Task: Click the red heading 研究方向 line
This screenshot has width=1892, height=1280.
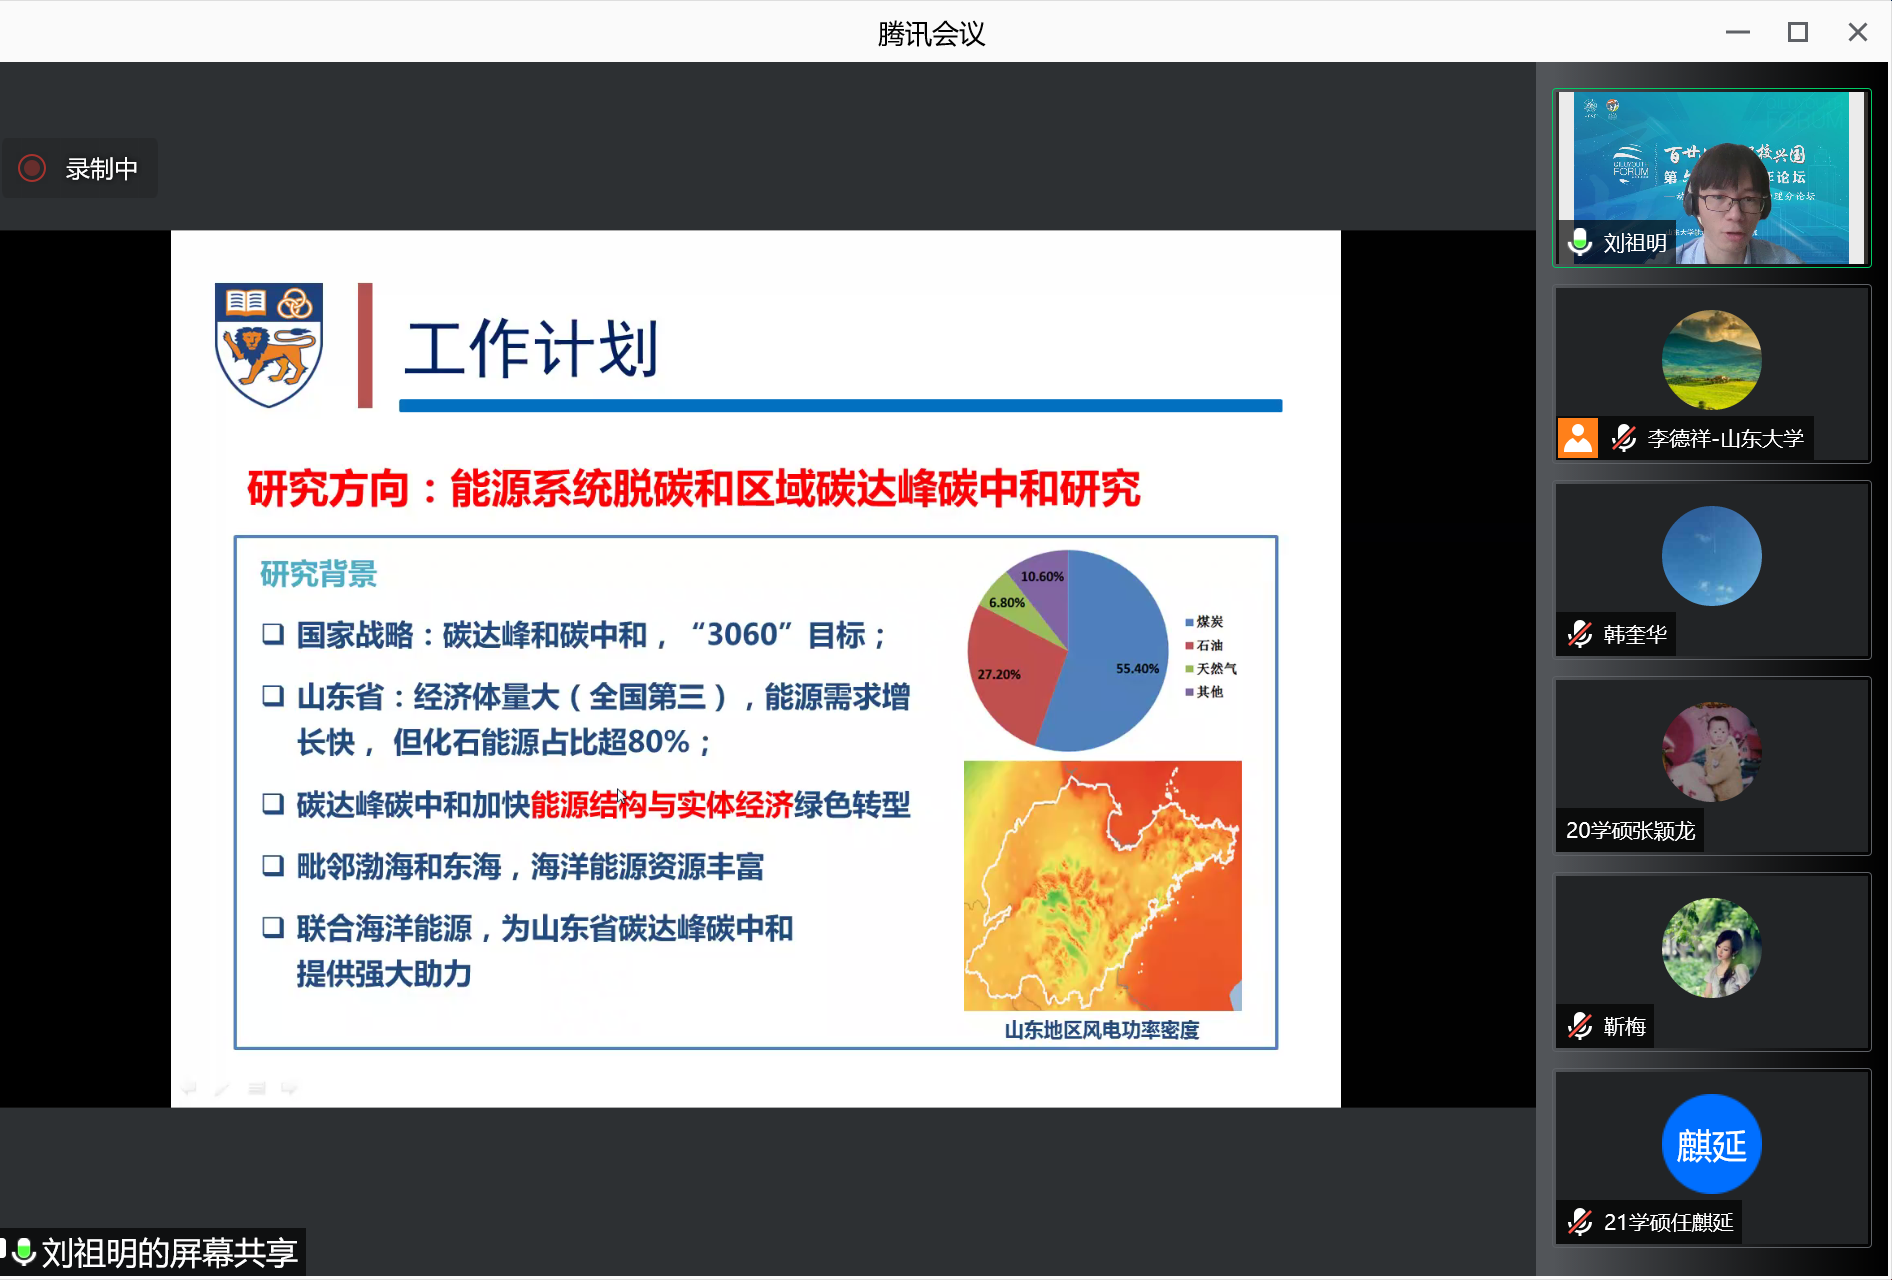Action: (693, 489)
